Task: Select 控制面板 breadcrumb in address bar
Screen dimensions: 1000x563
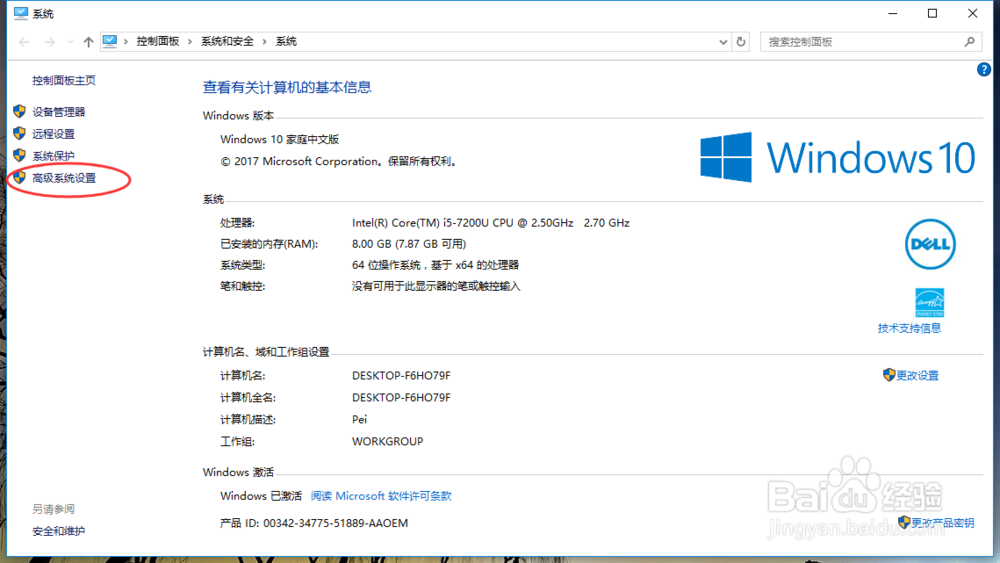Action: click(158, 41)
